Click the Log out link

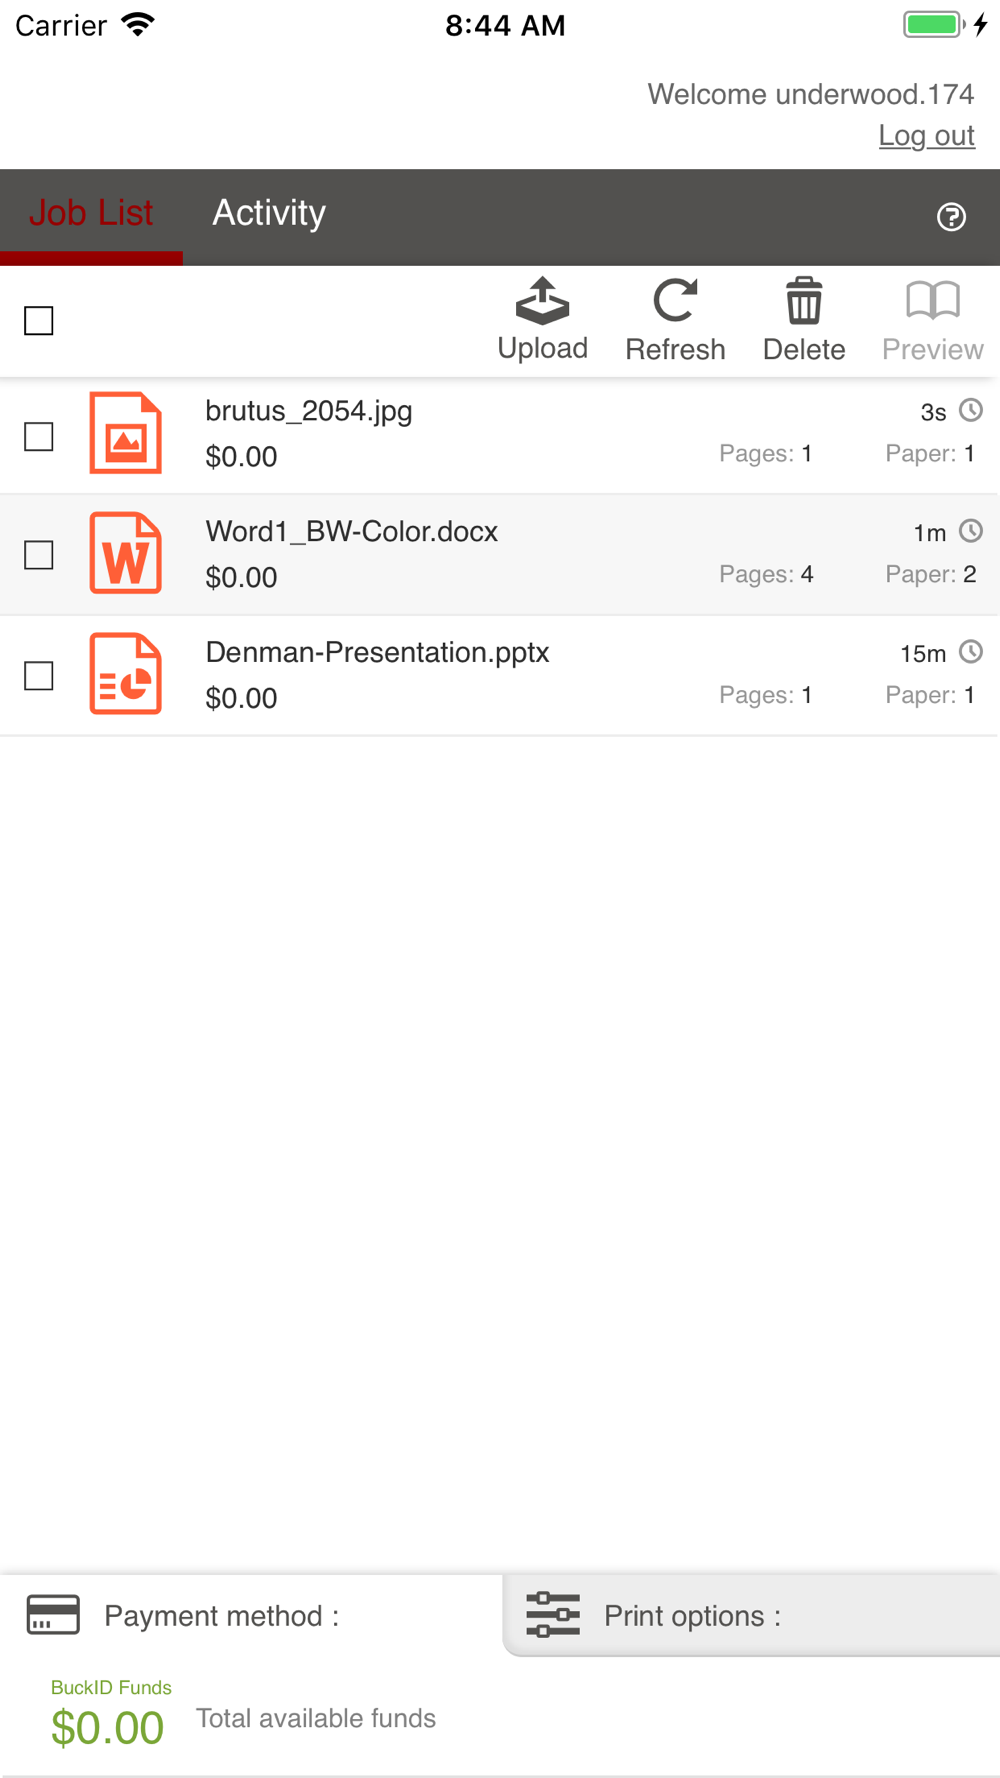(x=926, y=135)
